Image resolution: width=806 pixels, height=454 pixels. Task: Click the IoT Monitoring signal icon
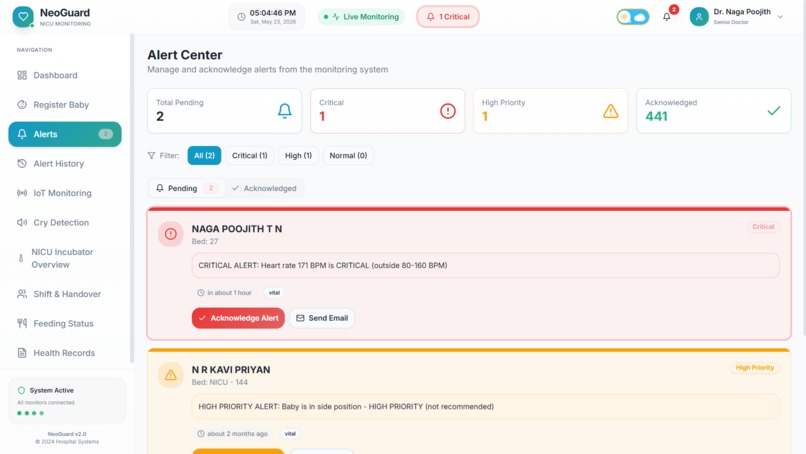[x=22, y=193]
